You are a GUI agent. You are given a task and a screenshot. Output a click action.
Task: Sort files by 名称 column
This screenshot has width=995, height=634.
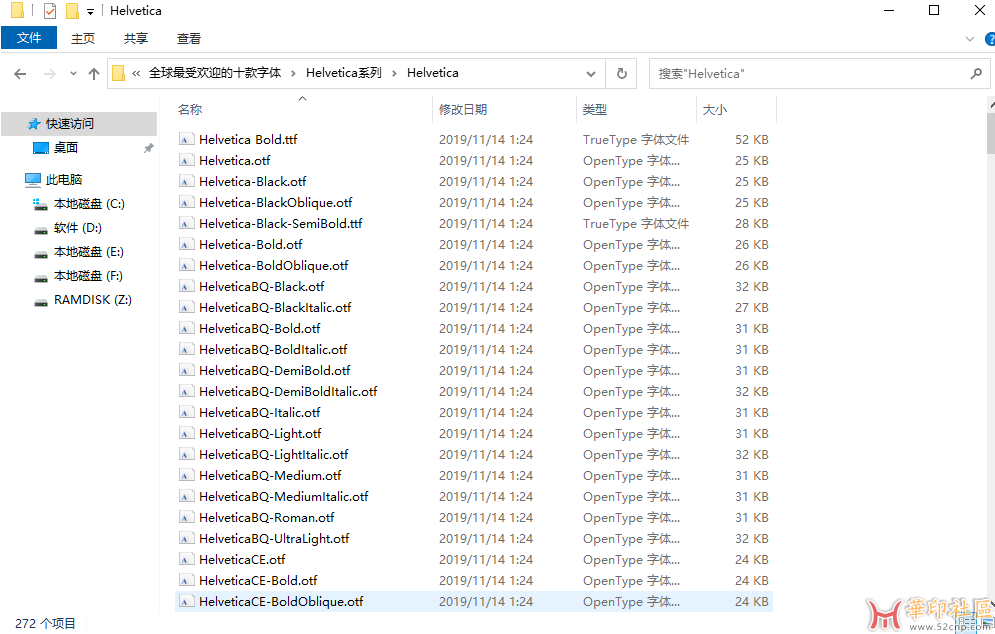point(190,109)
